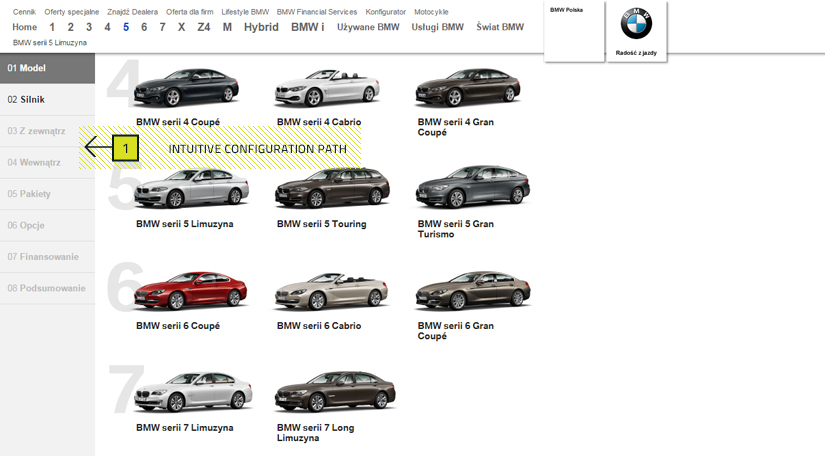Click BMW serii 7 Long Limuzyna label
Screen dimensions: 825x456
click(x=316, y=433)
